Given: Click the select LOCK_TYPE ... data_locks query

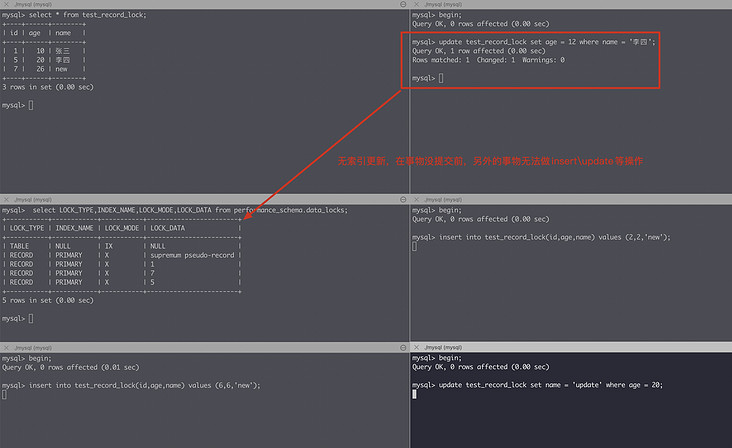Looking at the screenshot, I should tap(190, 210).
